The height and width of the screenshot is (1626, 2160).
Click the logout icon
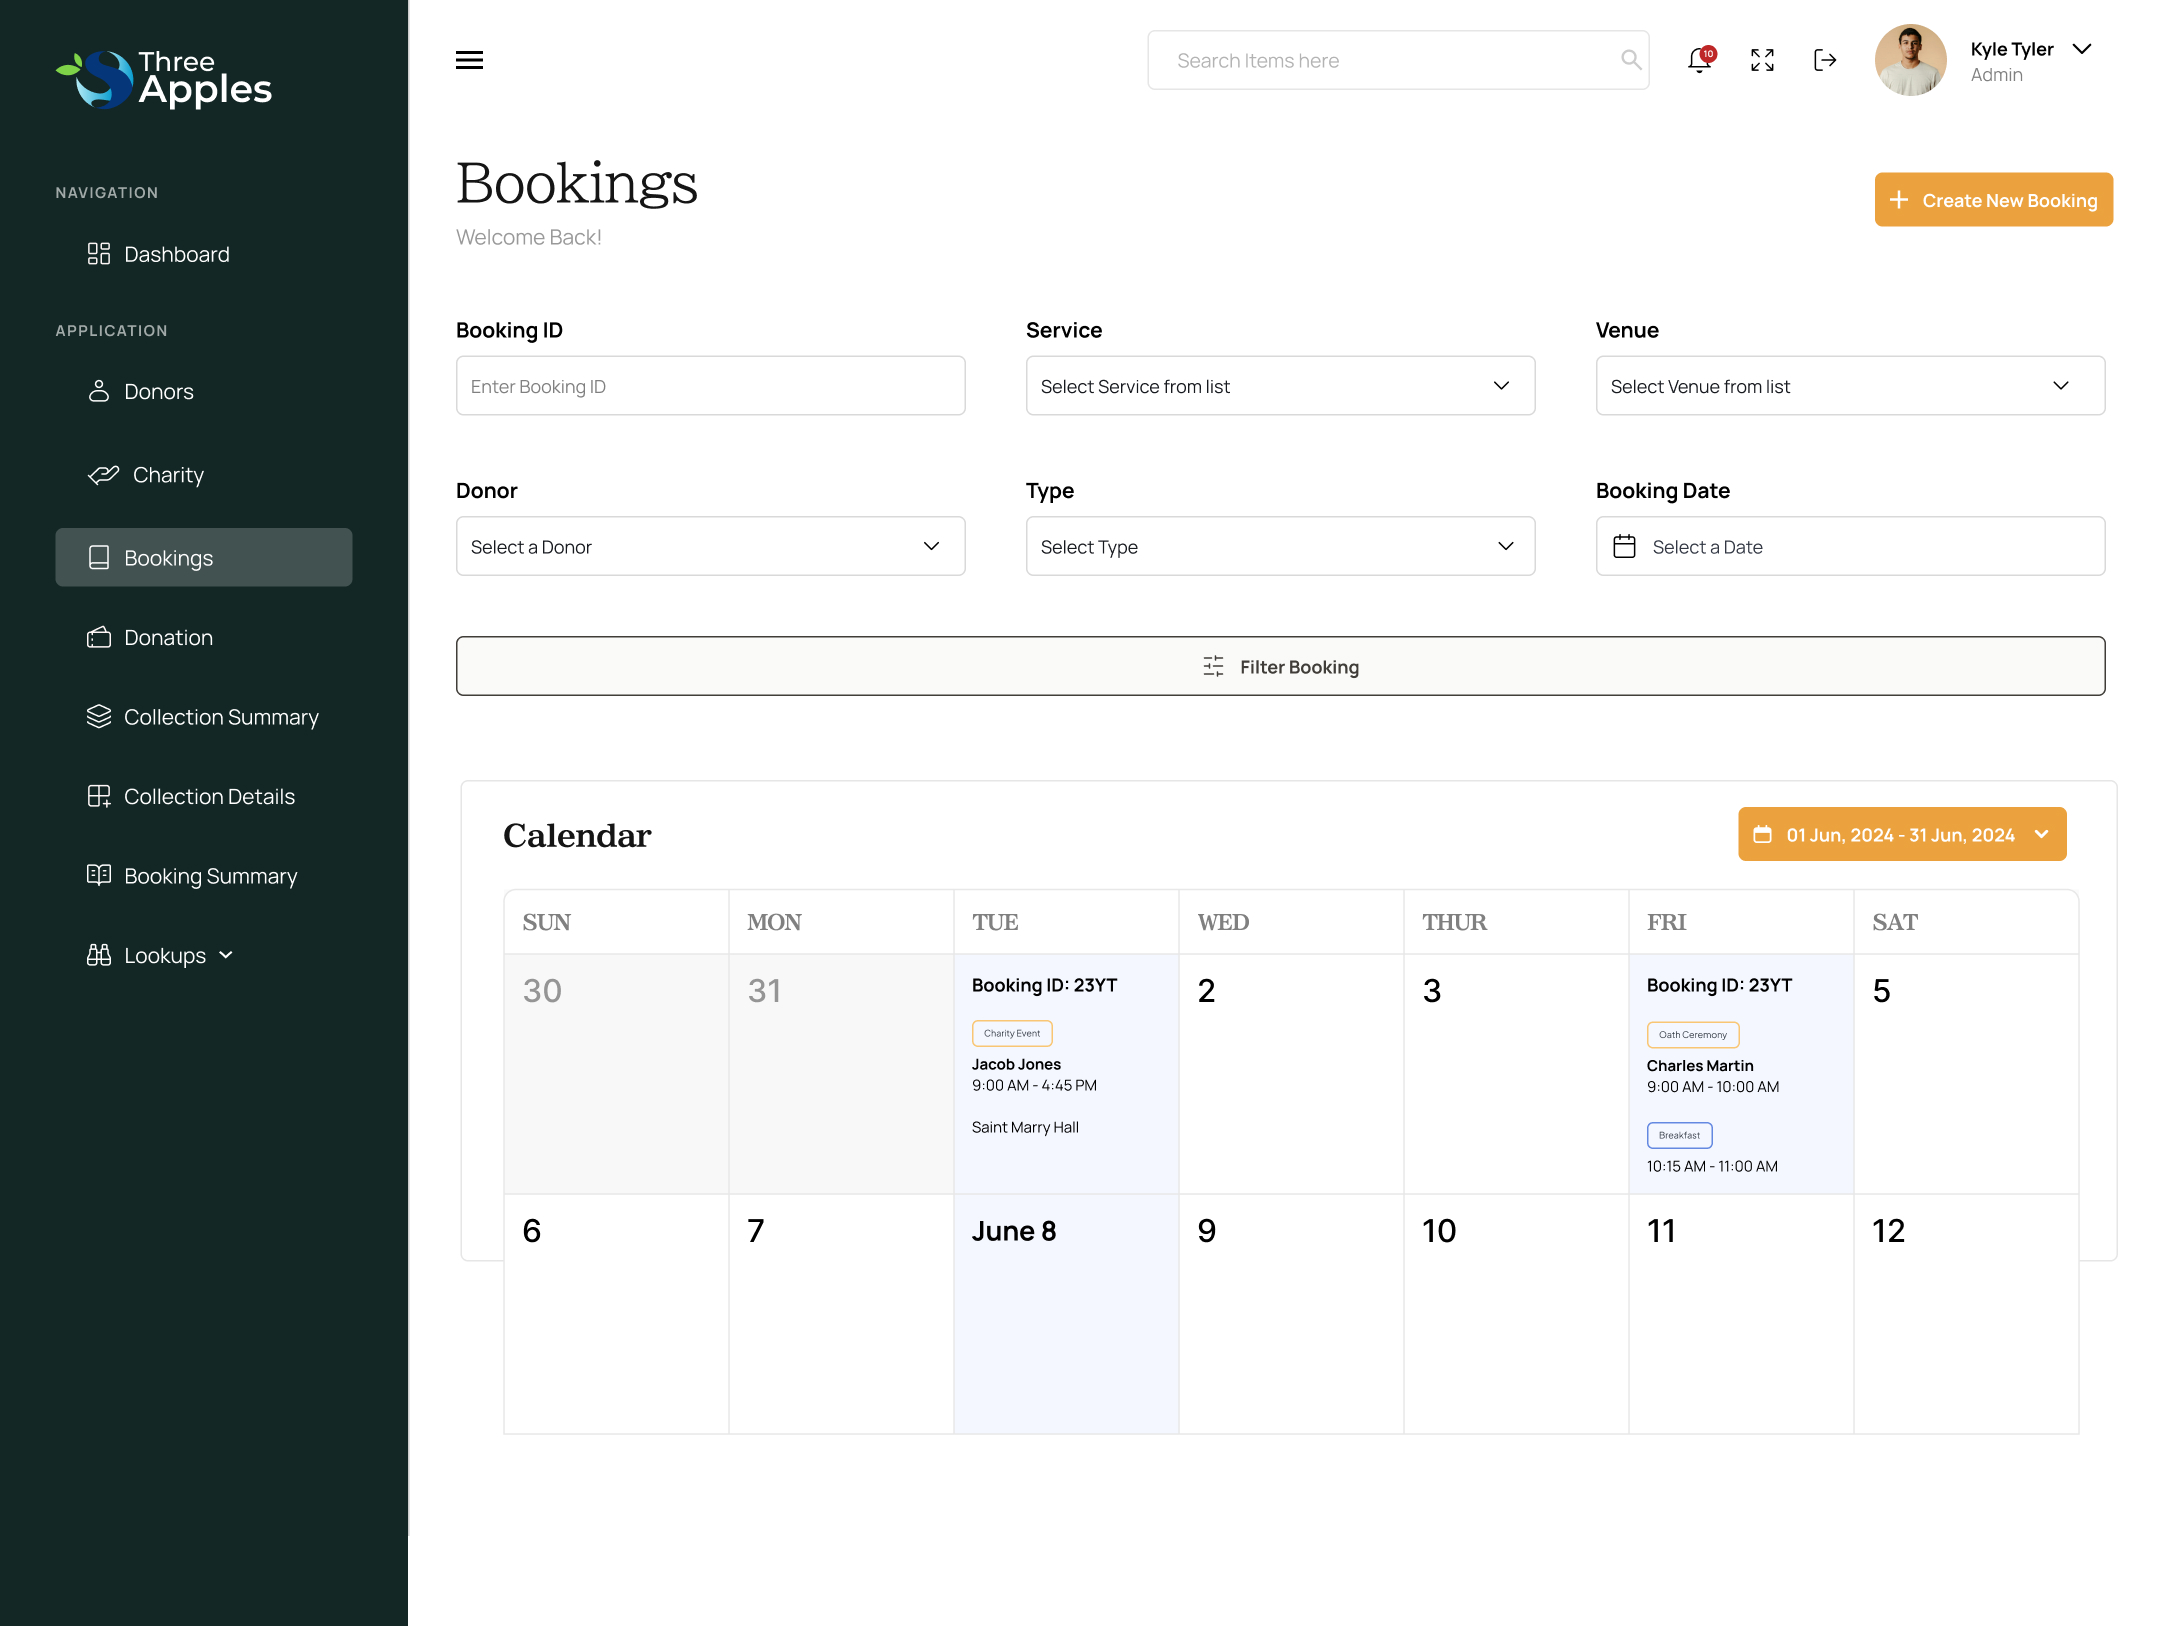1825,60
